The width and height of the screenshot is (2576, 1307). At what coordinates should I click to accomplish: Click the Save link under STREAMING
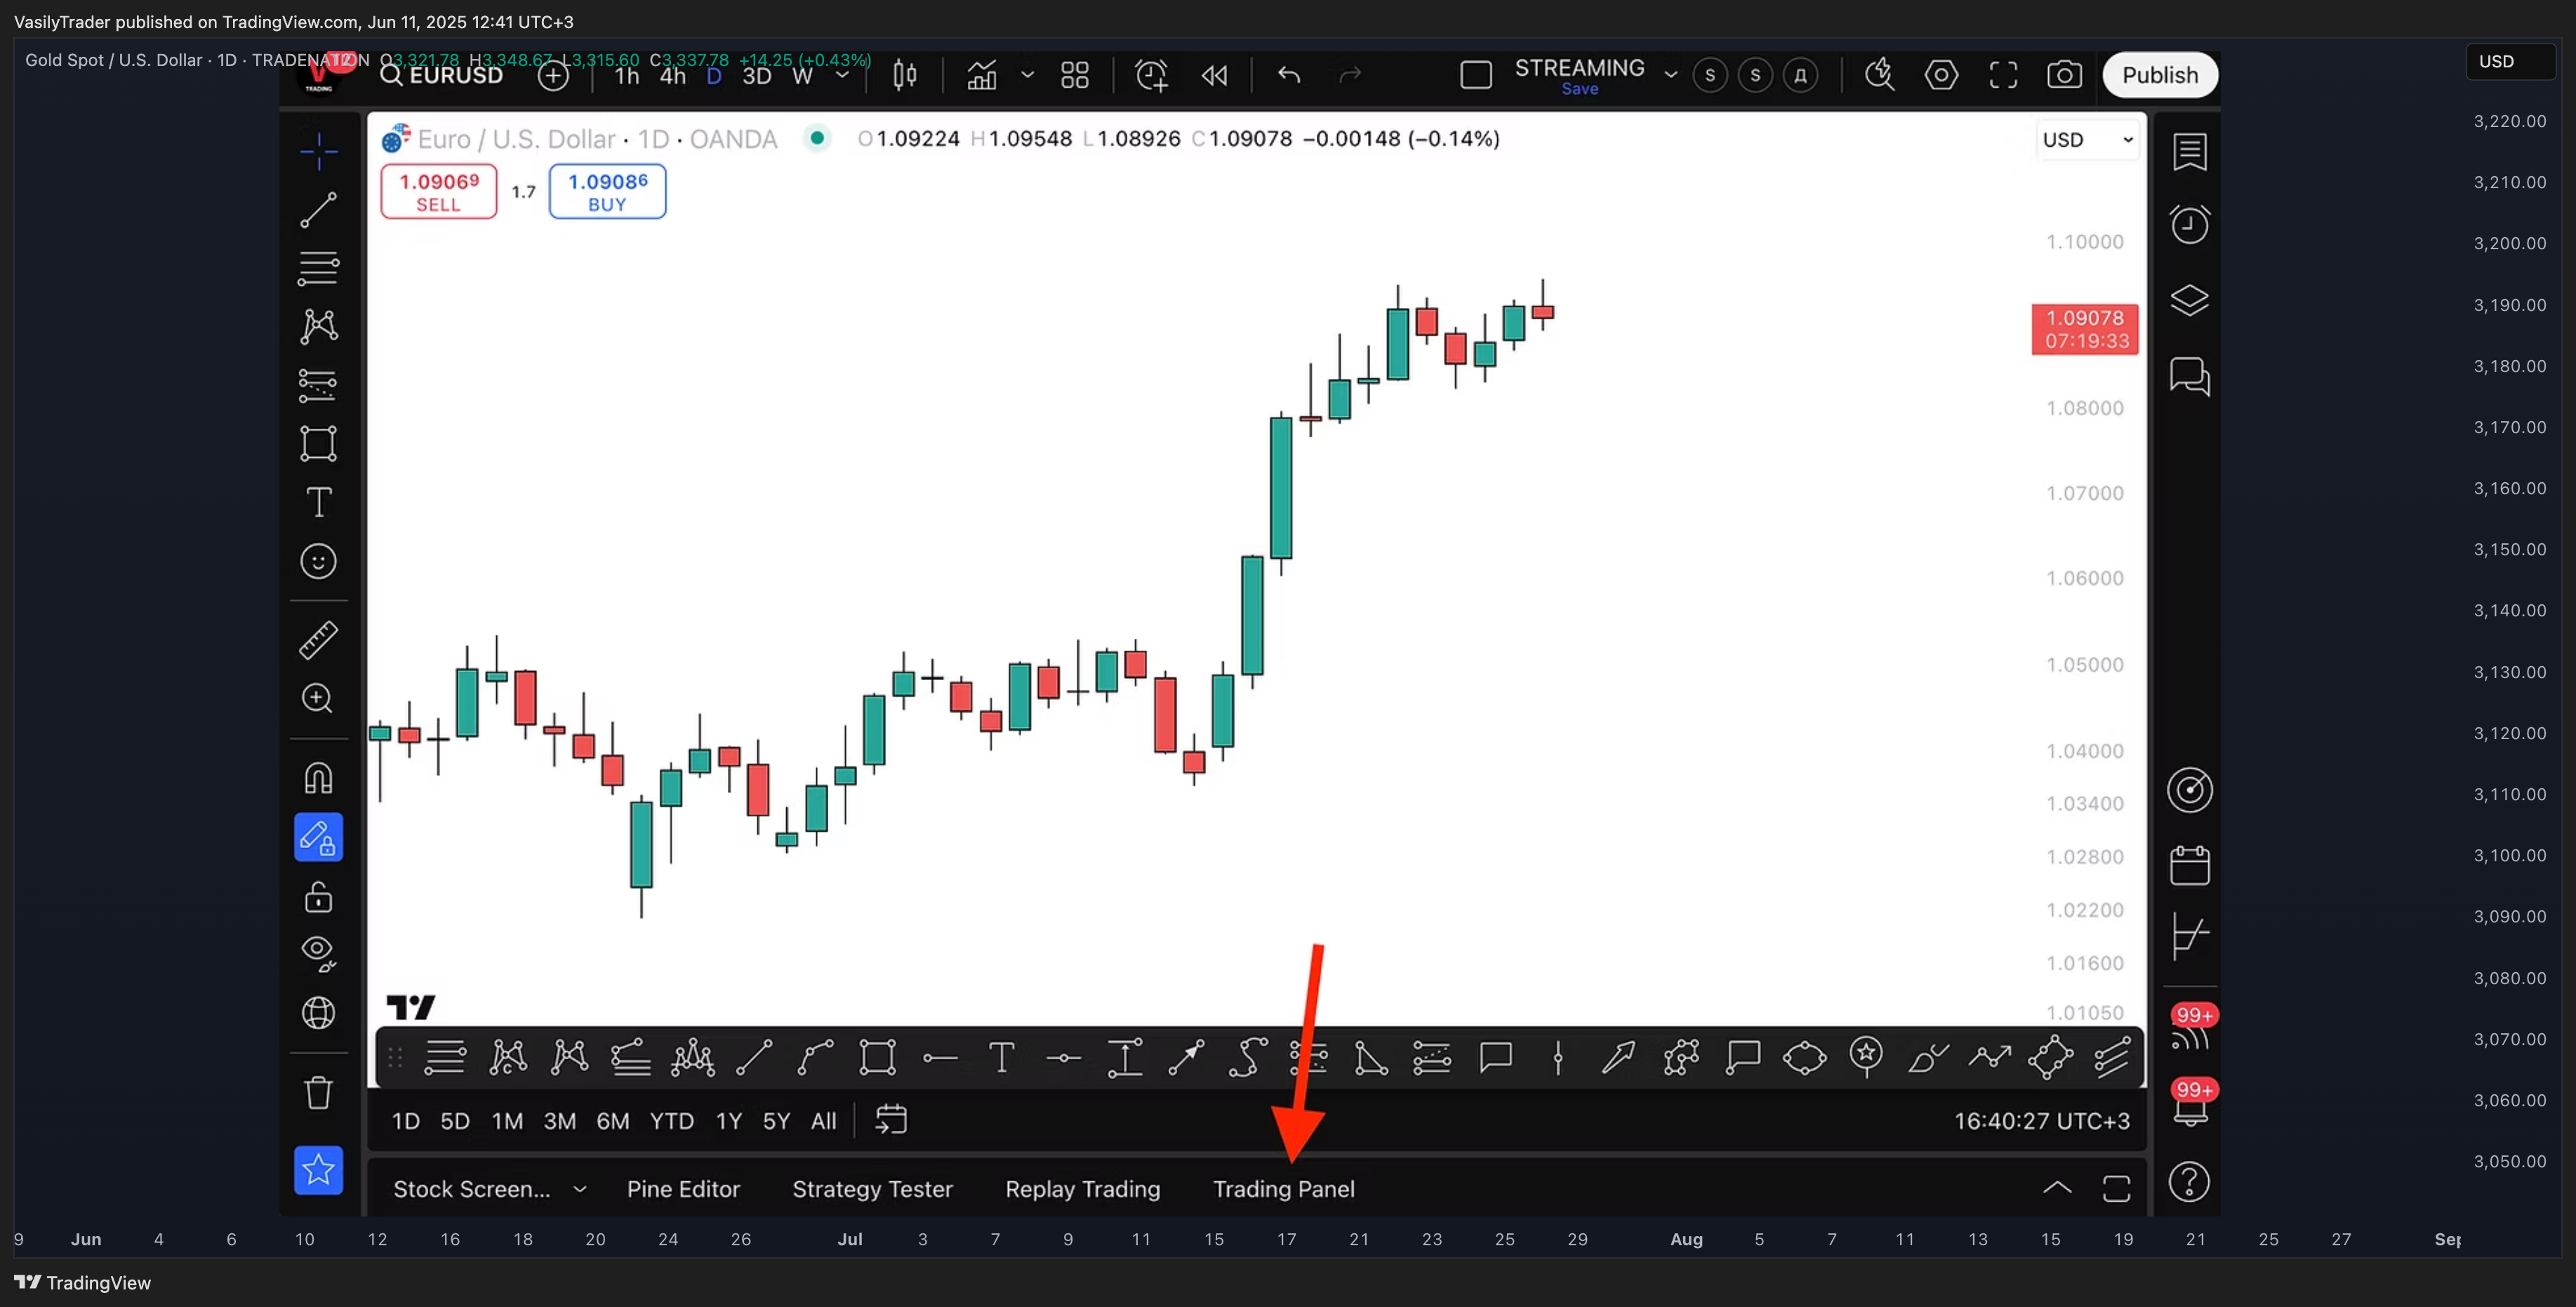coord(1580,89)
